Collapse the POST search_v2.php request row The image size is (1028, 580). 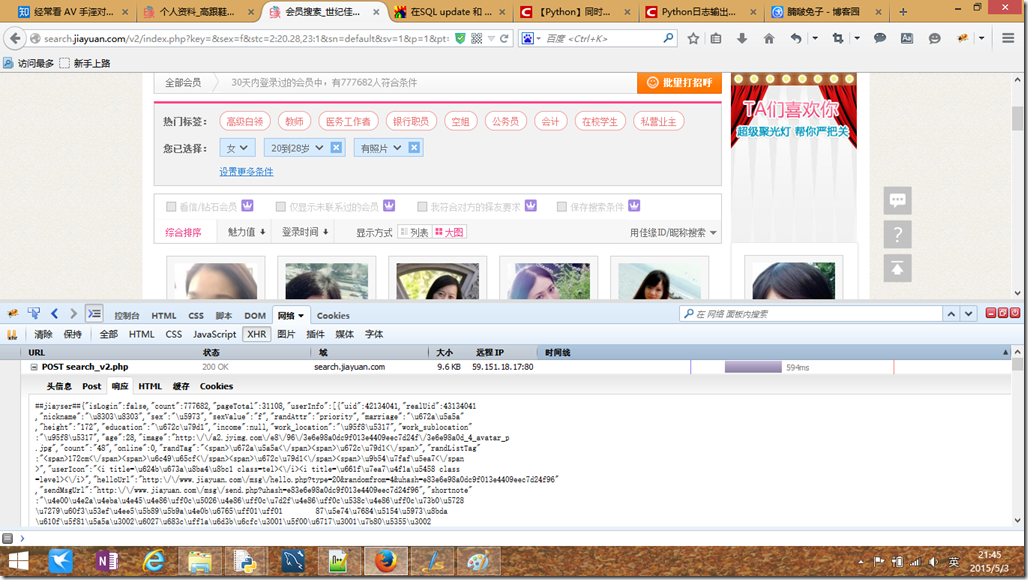tap(33, 367)
